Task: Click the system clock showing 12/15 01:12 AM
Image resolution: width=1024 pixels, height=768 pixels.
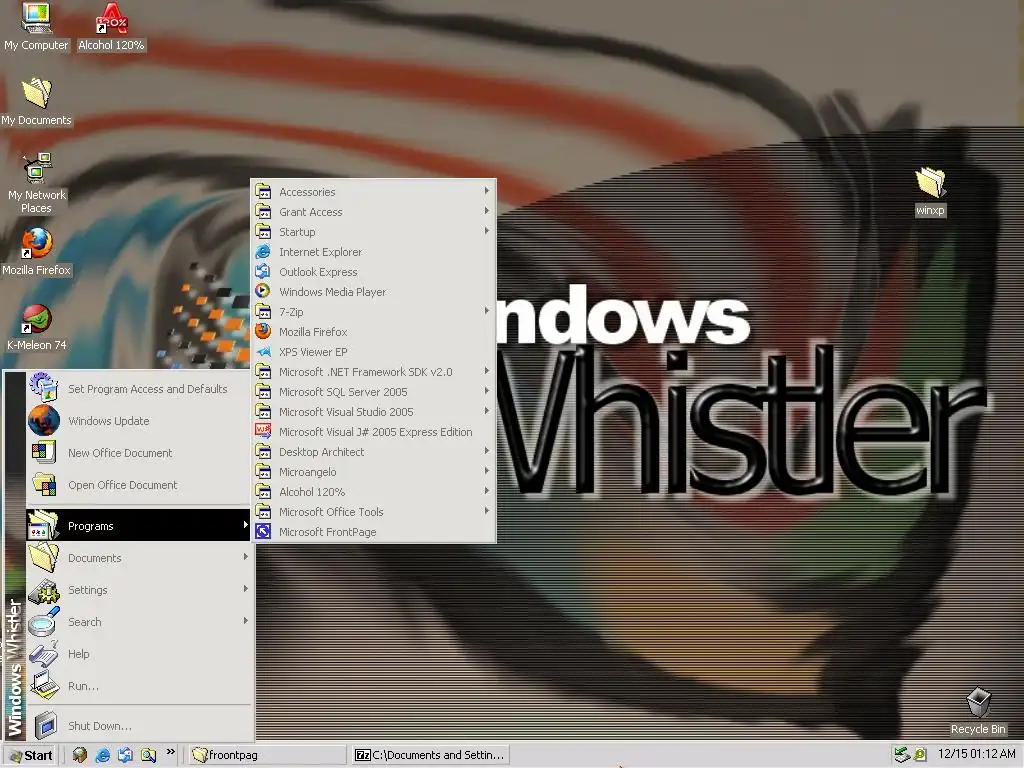Action: [x=976, y=754]
